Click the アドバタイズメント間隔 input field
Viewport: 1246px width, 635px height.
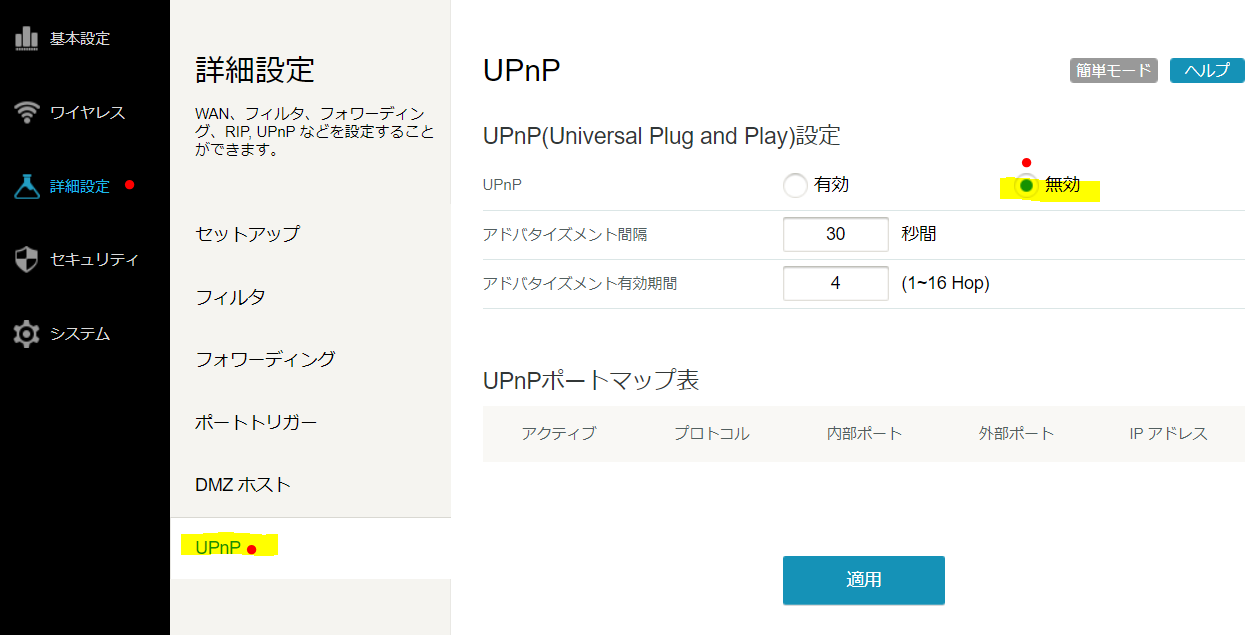835,235
